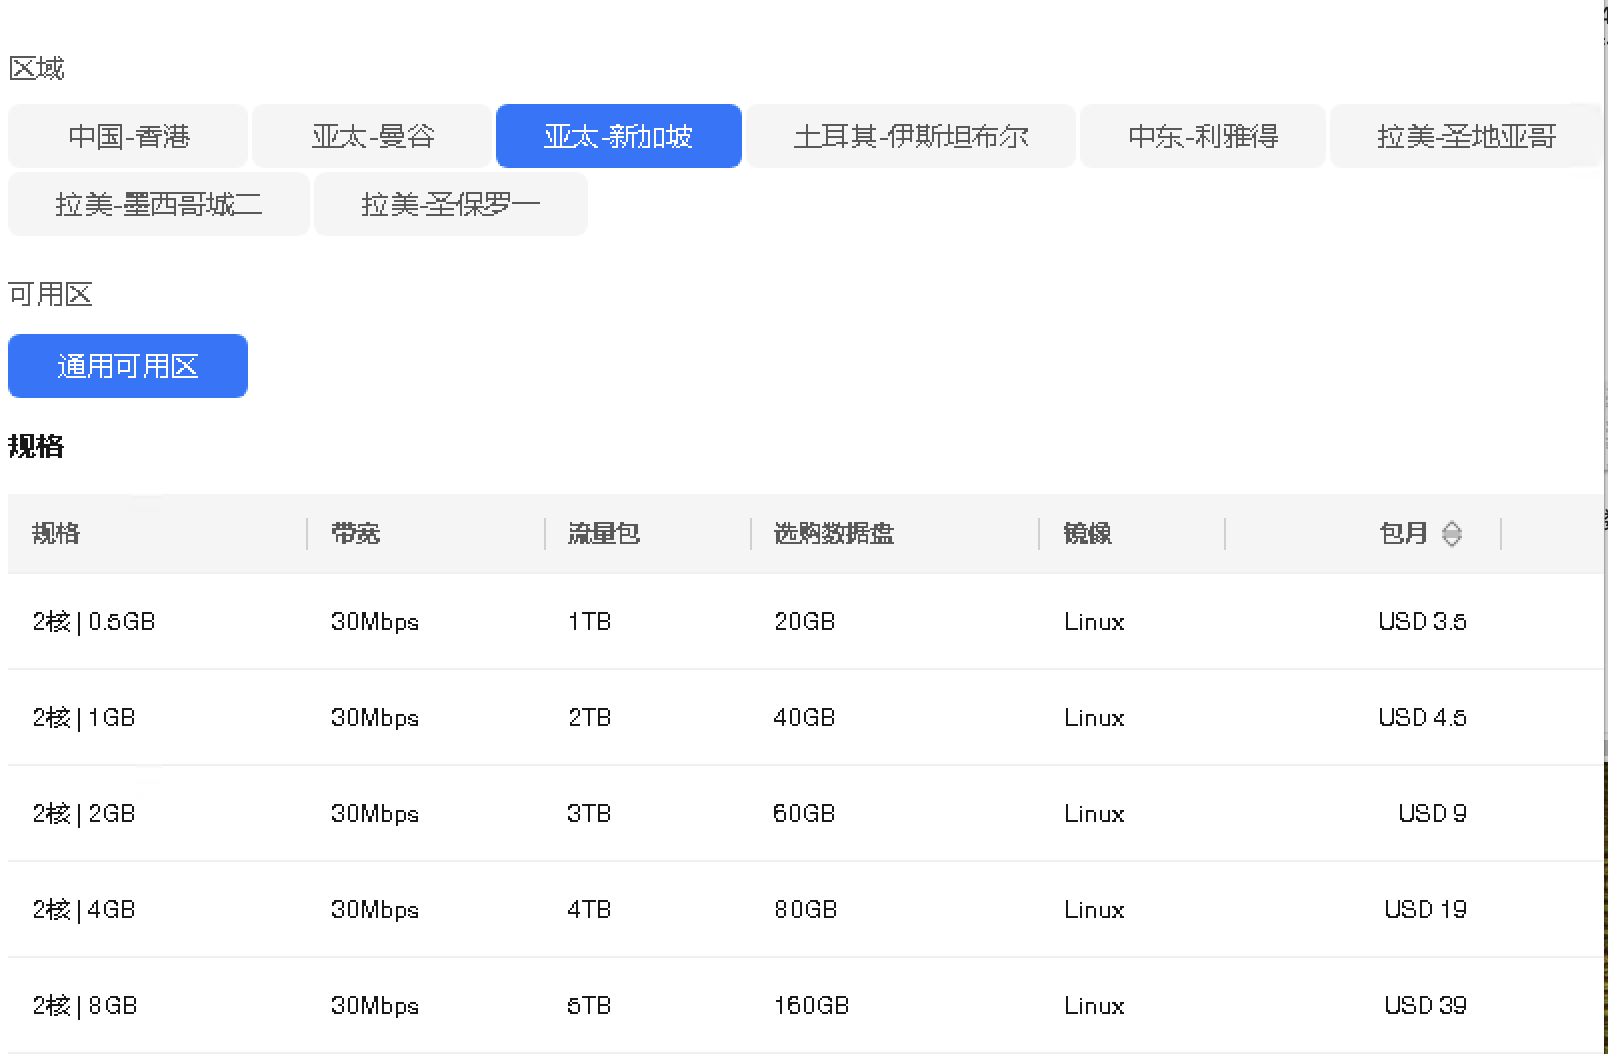The image size is (1608, 1054).
Task: Select the 2核 | 1GB plan row
Action: coord(84,718)
